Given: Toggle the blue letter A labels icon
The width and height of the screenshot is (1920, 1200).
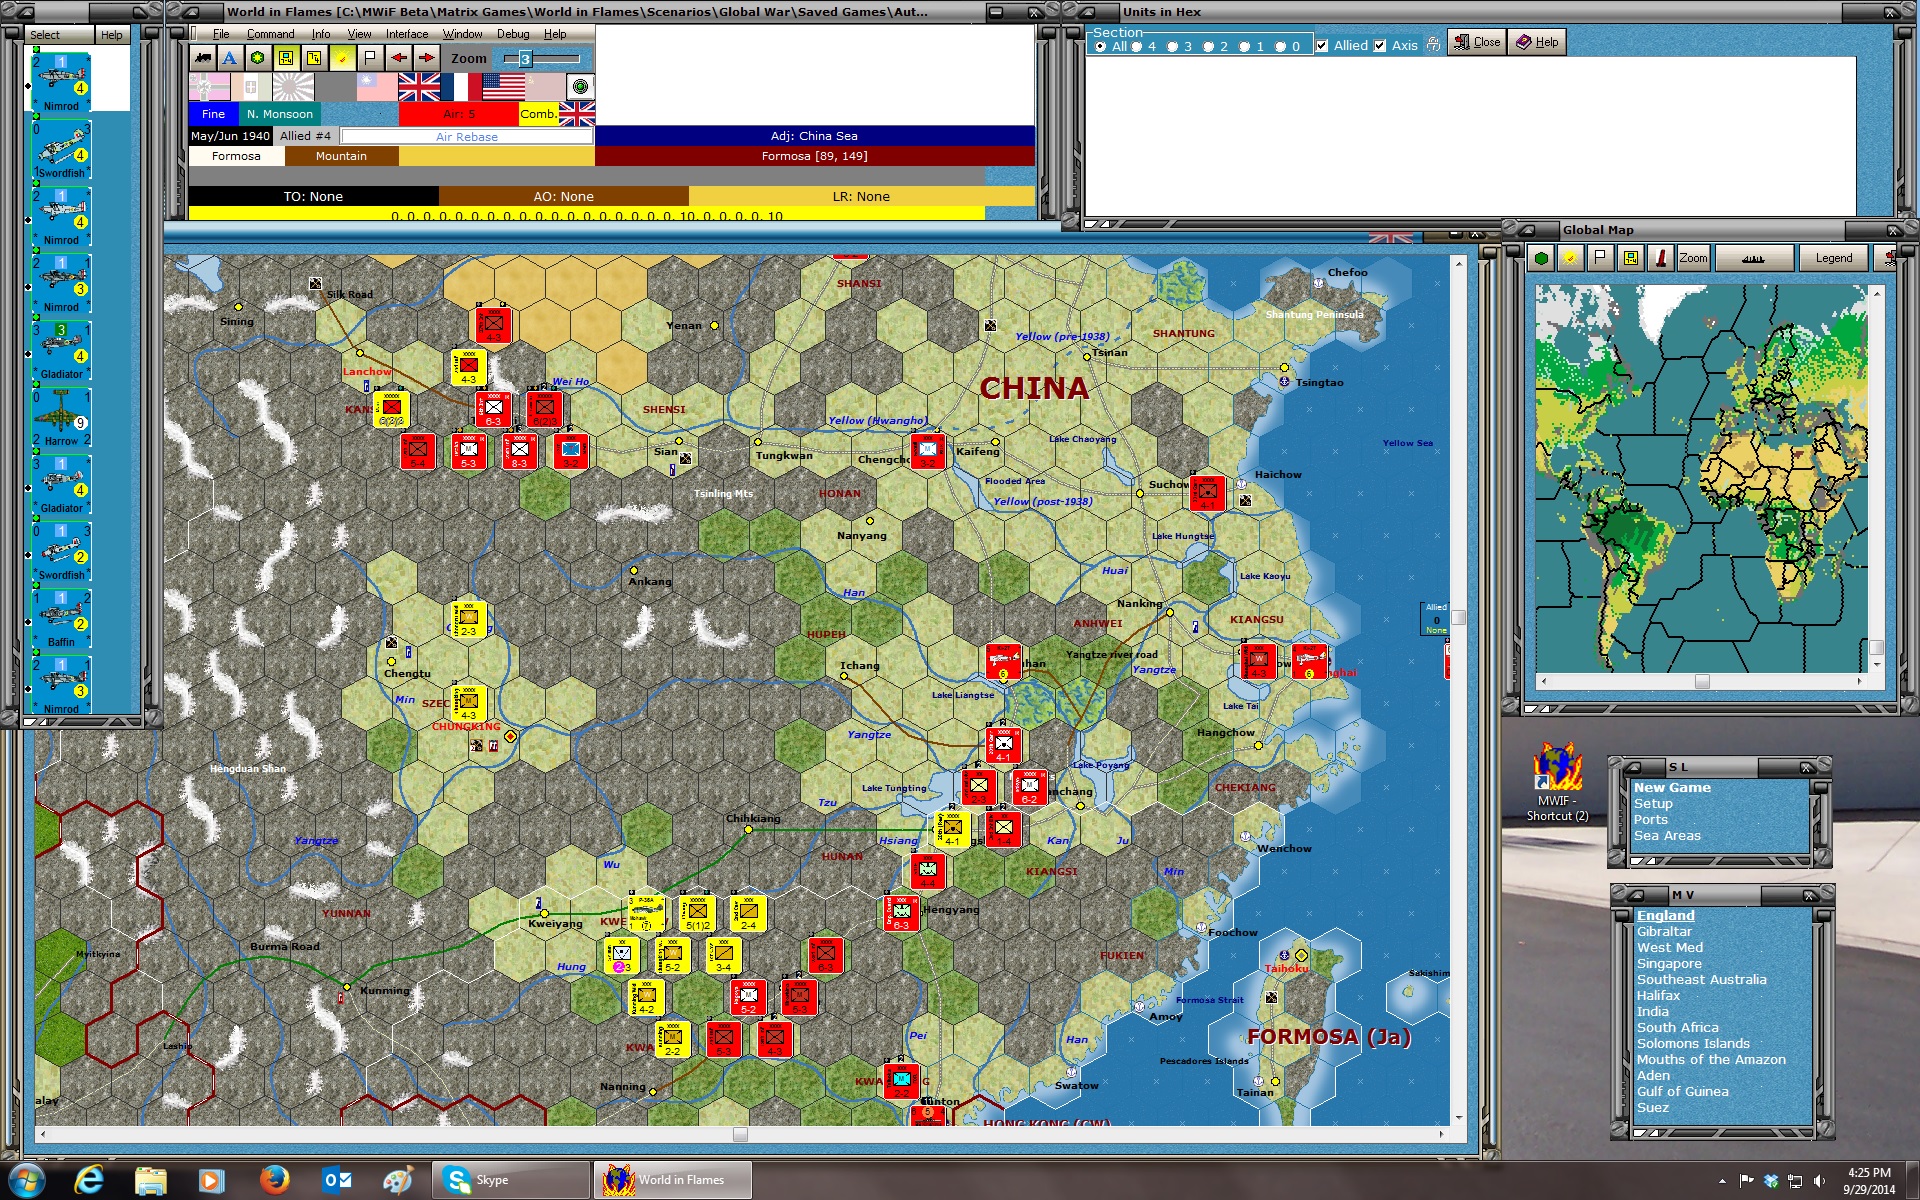Looking at the screenshot, I should 230,58.
